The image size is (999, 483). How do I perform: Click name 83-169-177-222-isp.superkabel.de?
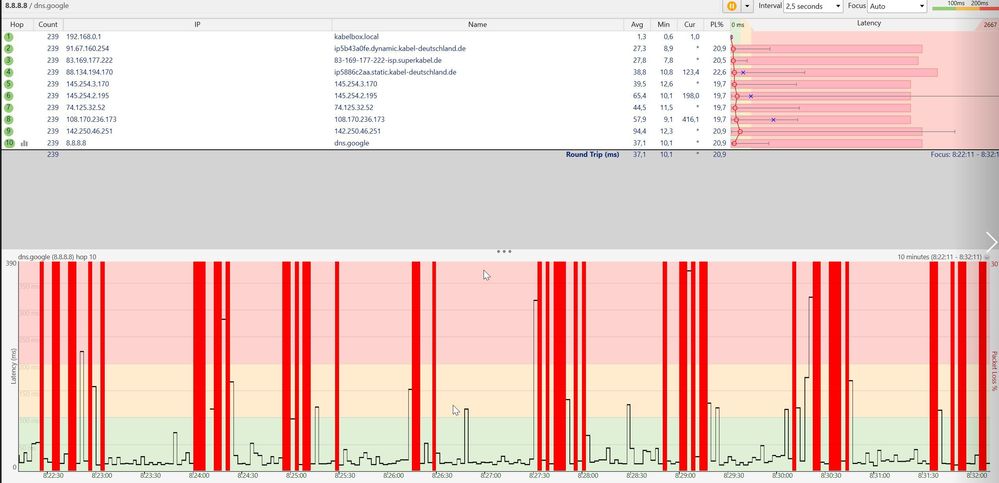[388, 61]
